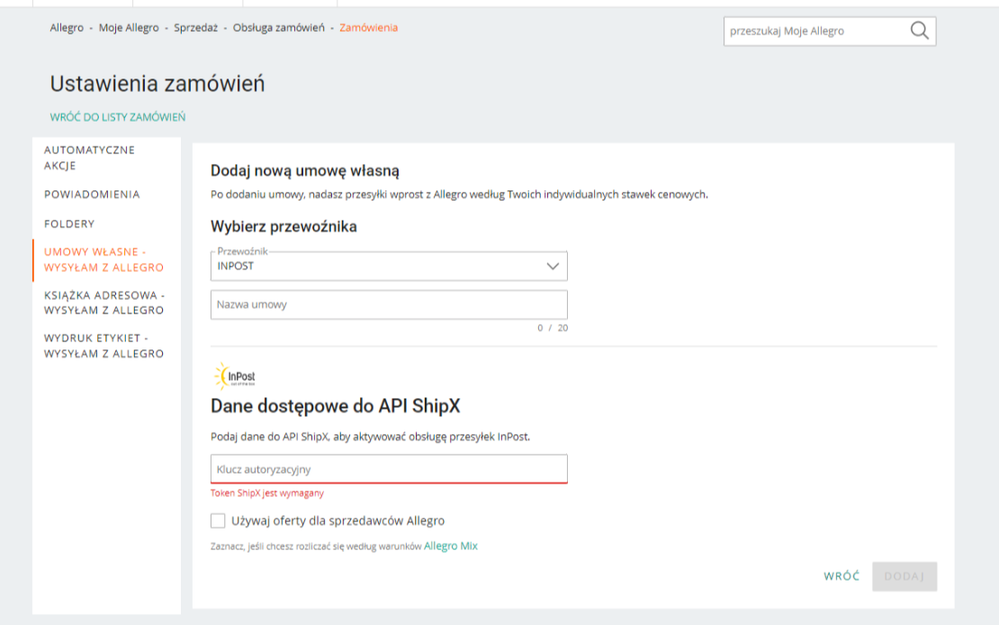
Task: Enable Używaj oferty dla sprzedawców Allegro checkbox
Action: [218, 521]
